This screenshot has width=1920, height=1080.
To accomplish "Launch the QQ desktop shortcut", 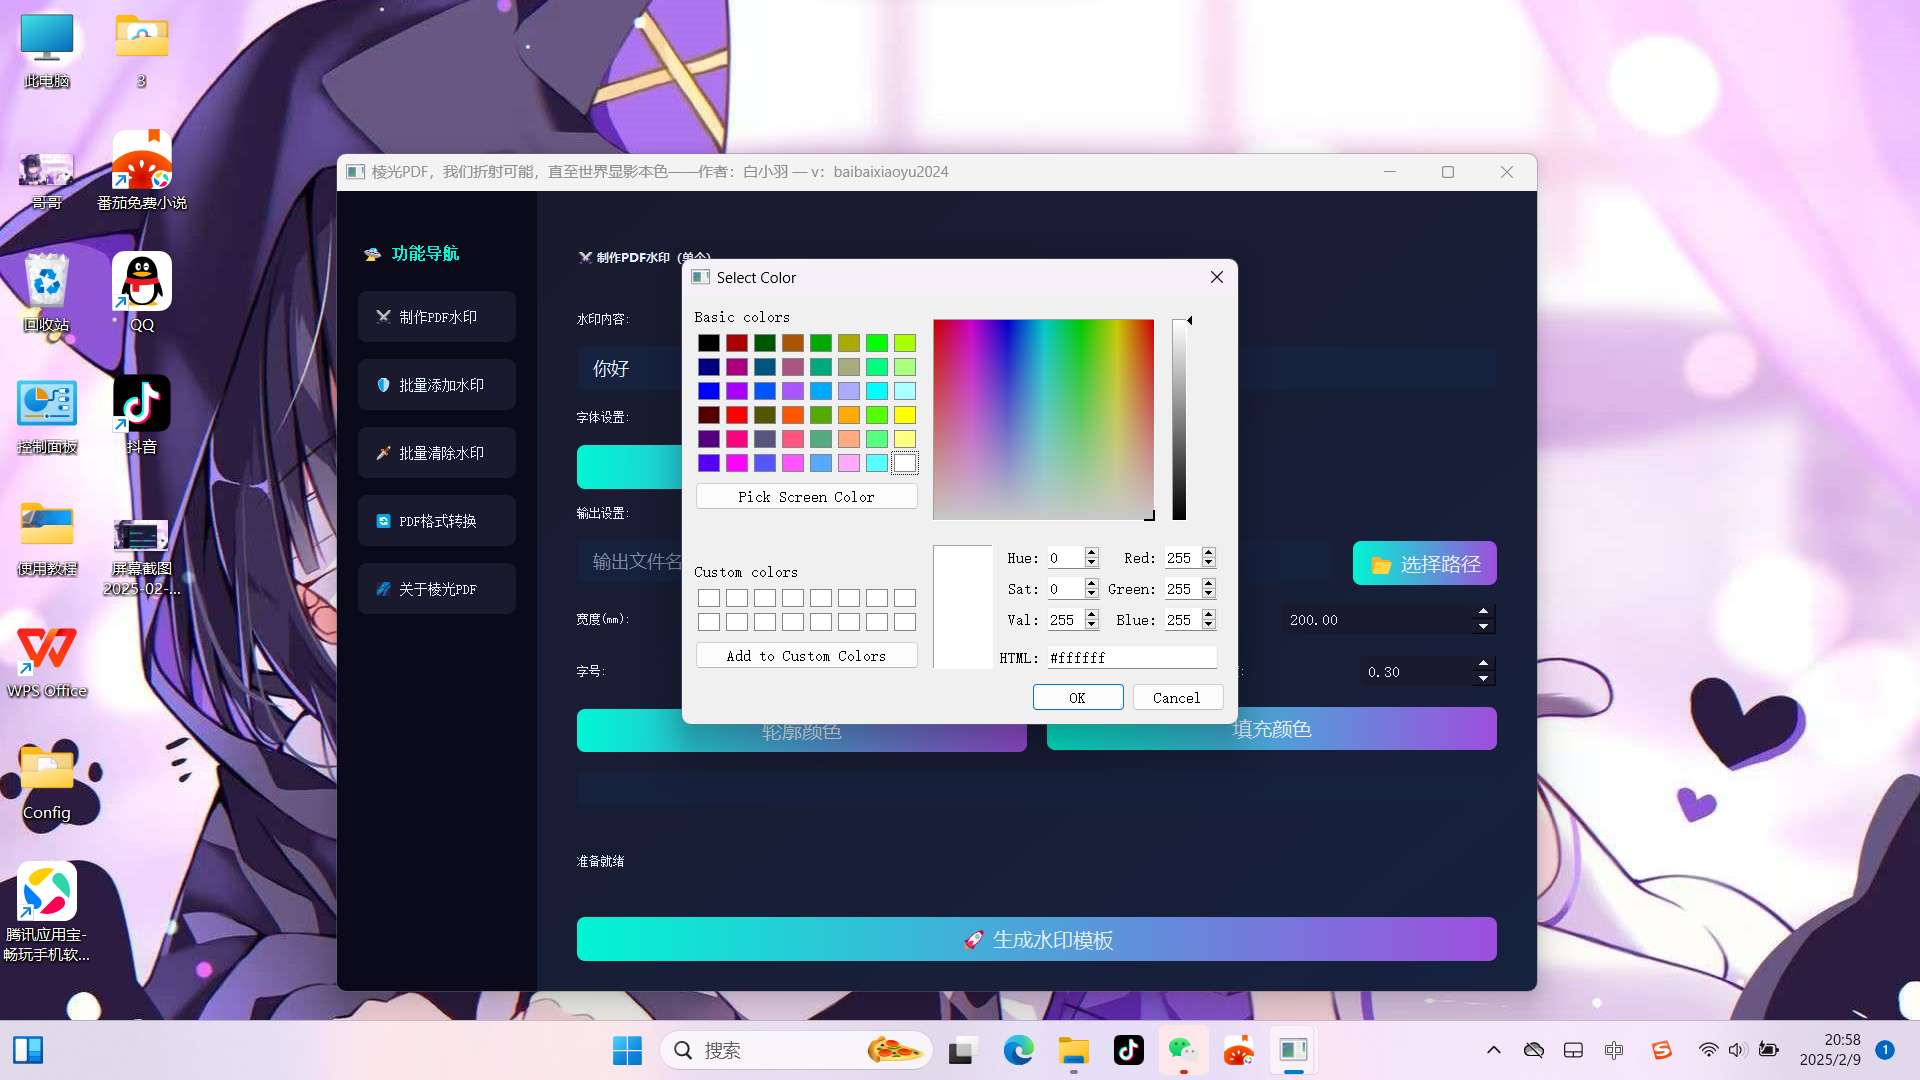I will point(141,293).
